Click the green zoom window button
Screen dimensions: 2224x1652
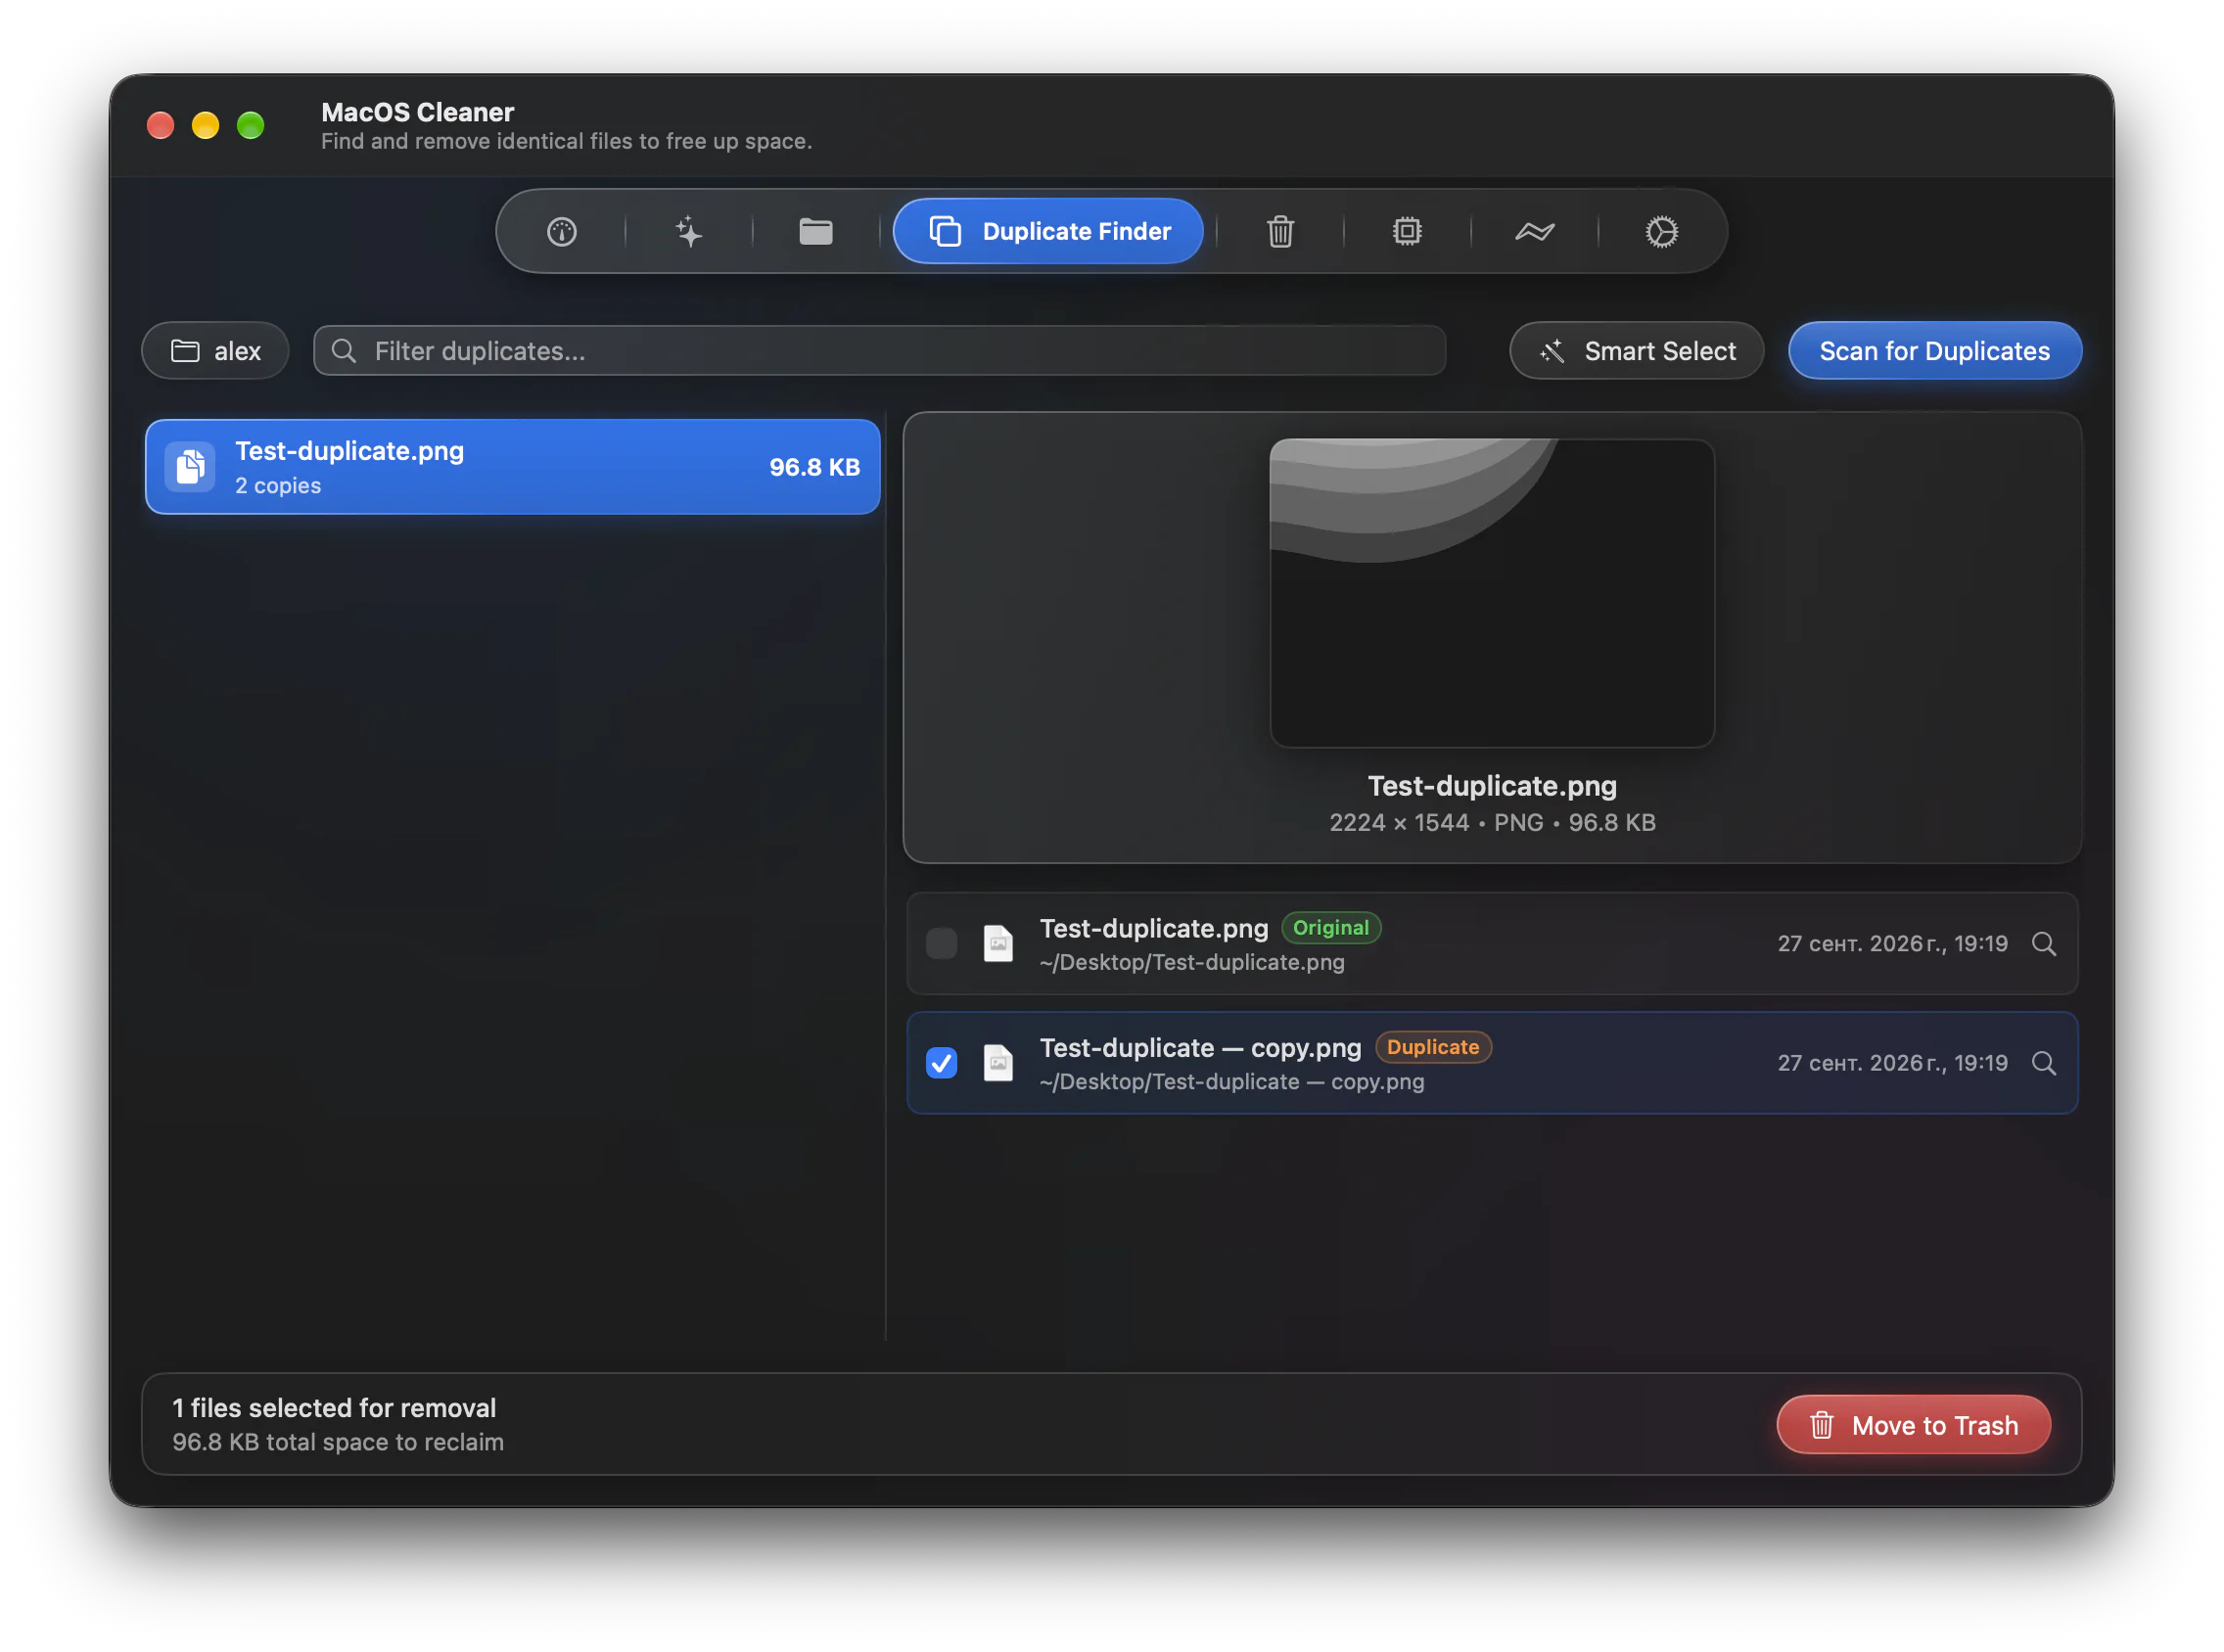coord(250,125)
